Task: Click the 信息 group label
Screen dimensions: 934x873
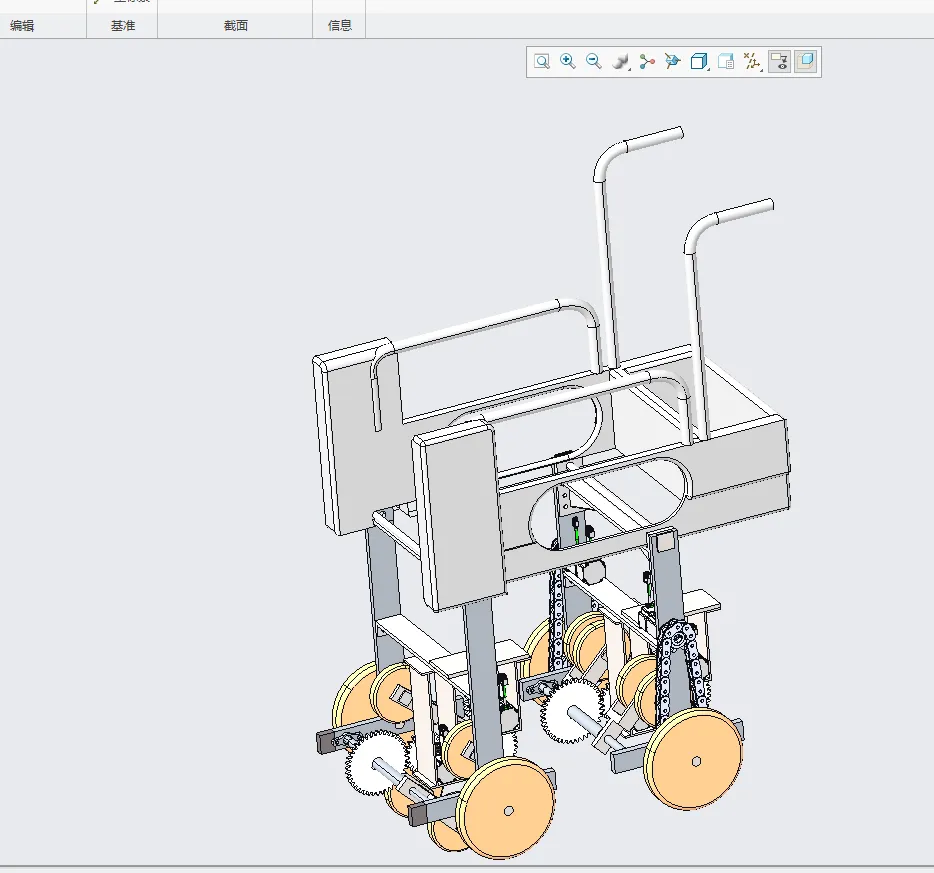Action: (x=340, y=26)
